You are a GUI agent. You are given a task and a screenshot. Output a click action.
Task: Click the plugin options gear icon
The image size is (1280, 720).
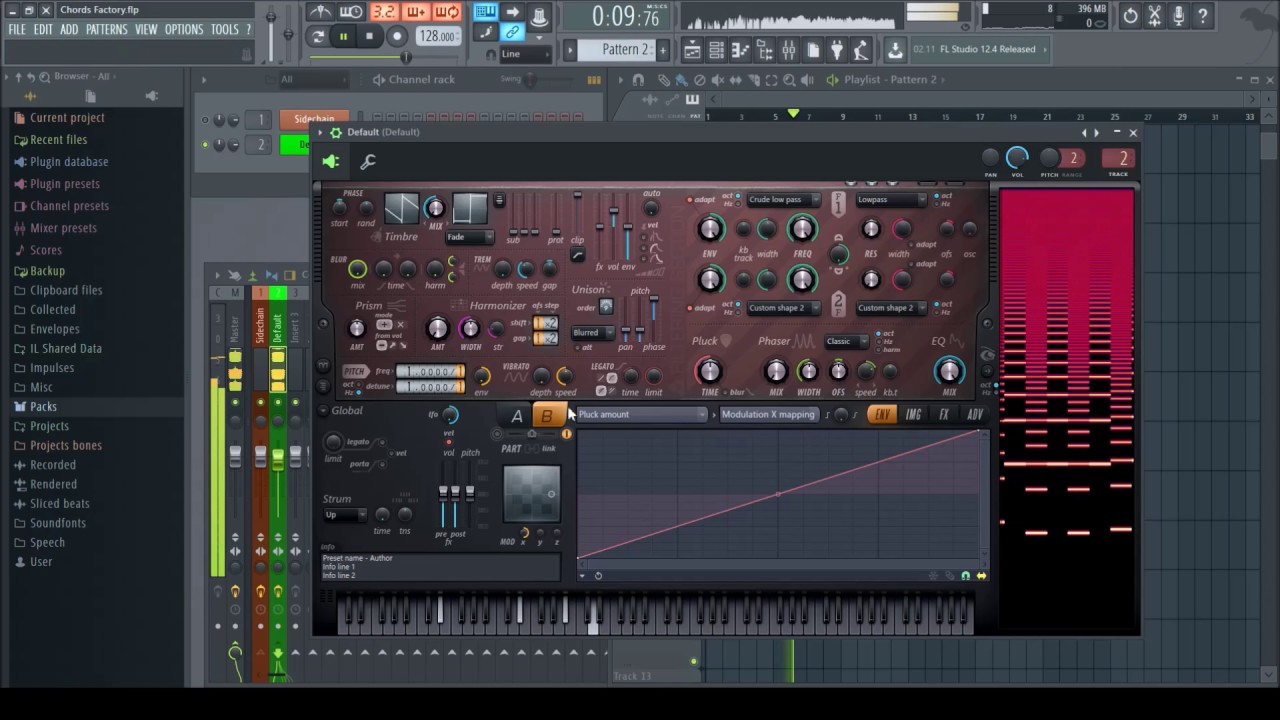click(336, 132)
